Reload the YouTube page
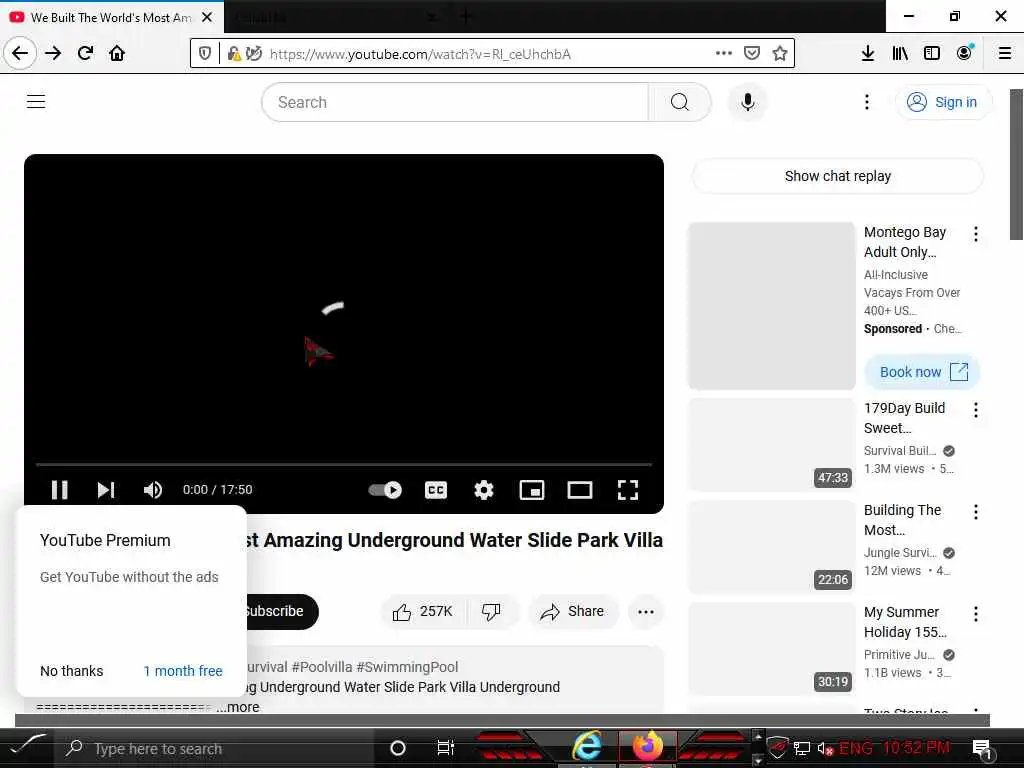This screenshot has width=1024, height=768. [x=86, y=53]
